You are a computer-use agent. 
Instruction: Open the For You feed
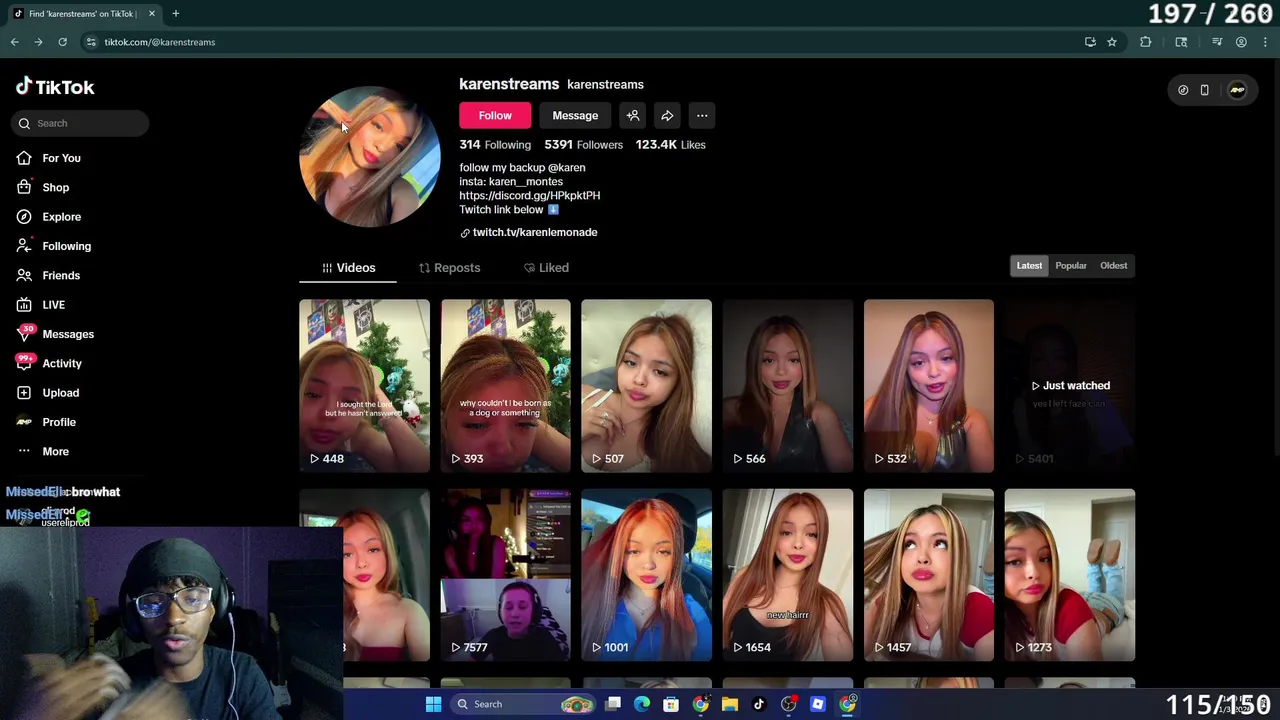coord(48,158)
